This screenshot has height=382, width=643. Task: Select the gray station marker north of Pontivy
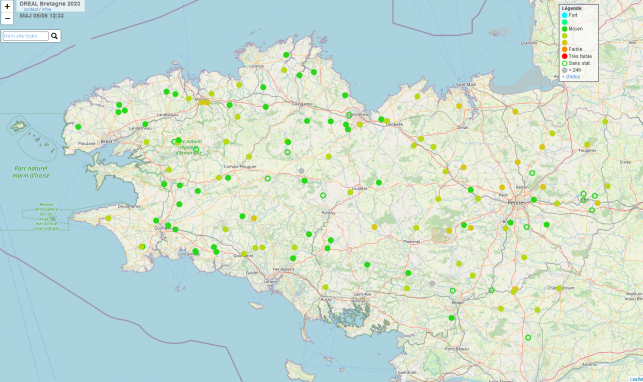coord(301,171)
